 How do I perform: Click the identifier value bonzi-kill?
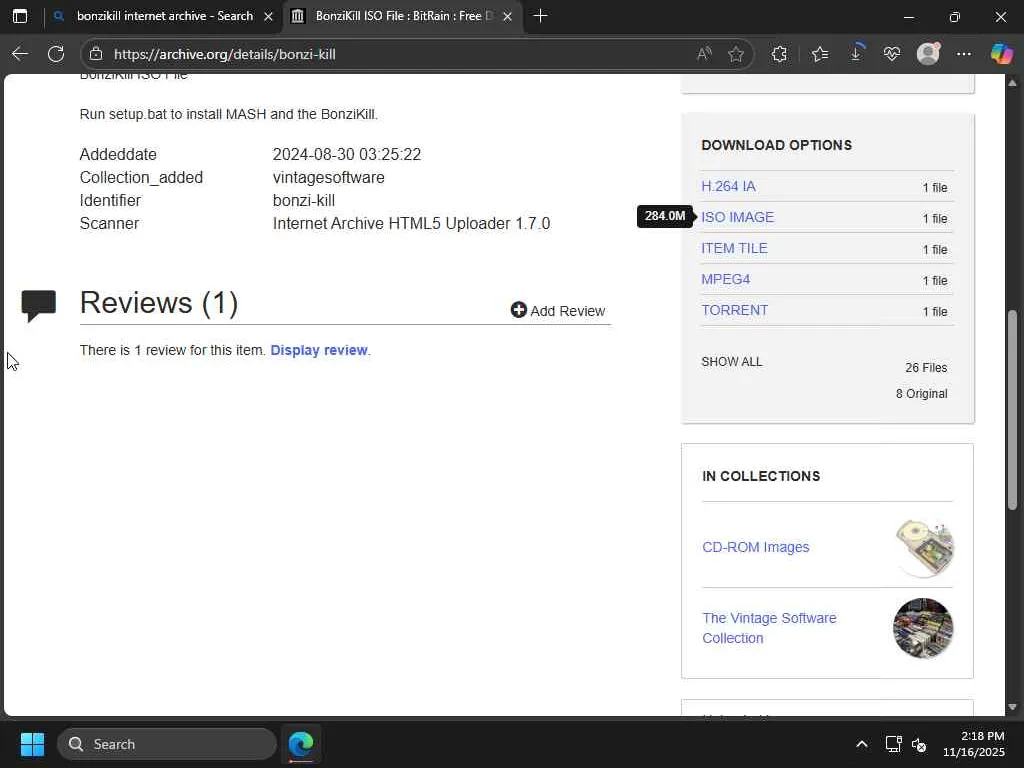coord(304,200)
